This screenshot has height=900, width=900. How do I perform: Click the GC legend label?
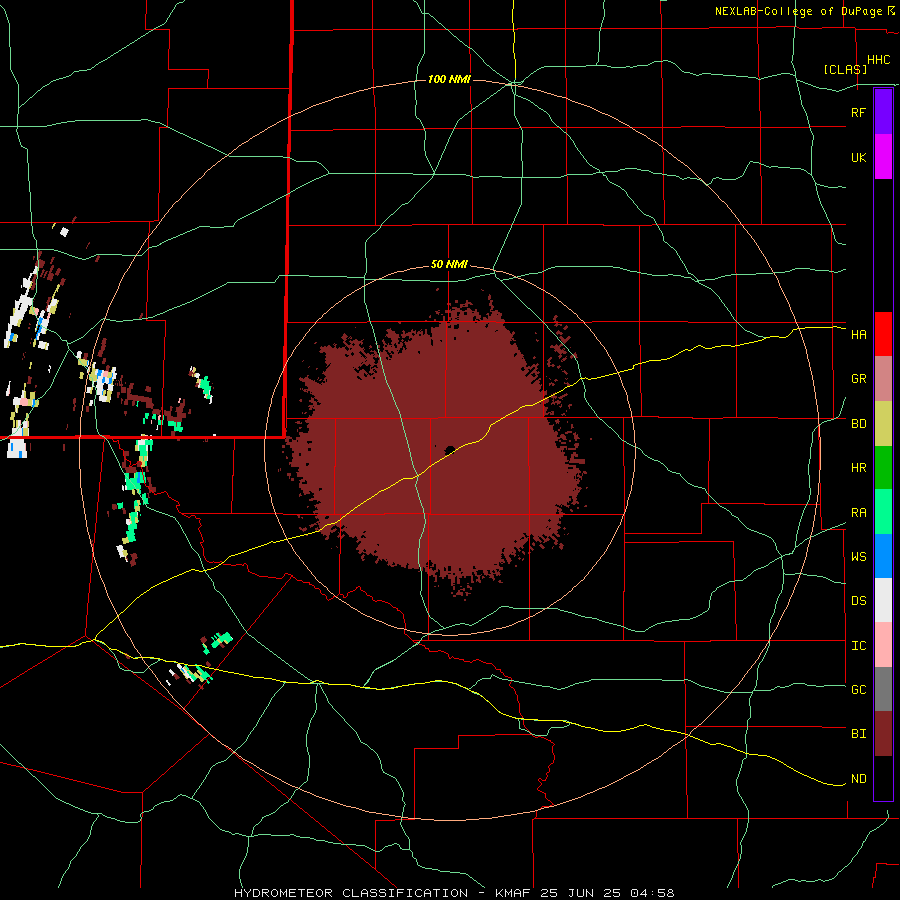(858, 690)
